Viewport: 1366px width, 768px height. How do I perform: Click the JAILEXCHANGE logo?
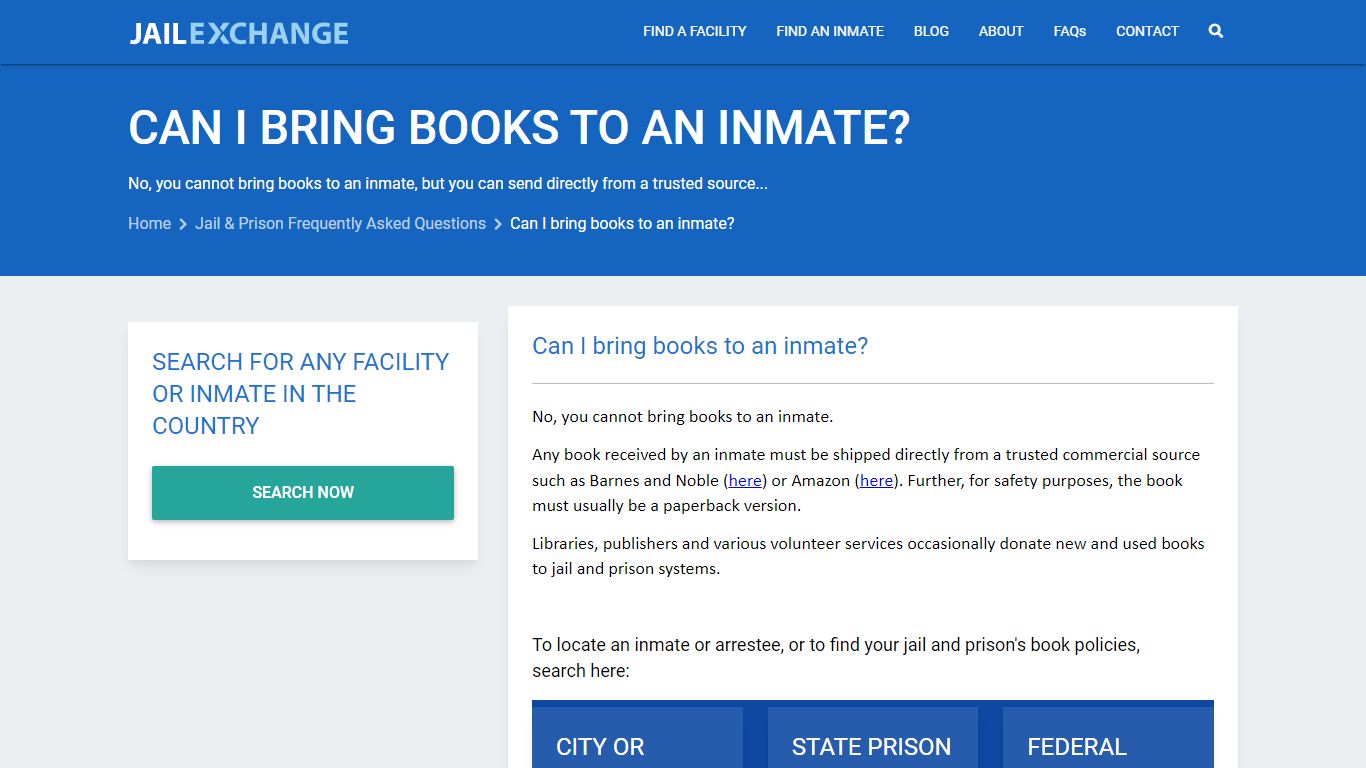tap(238, 32)
